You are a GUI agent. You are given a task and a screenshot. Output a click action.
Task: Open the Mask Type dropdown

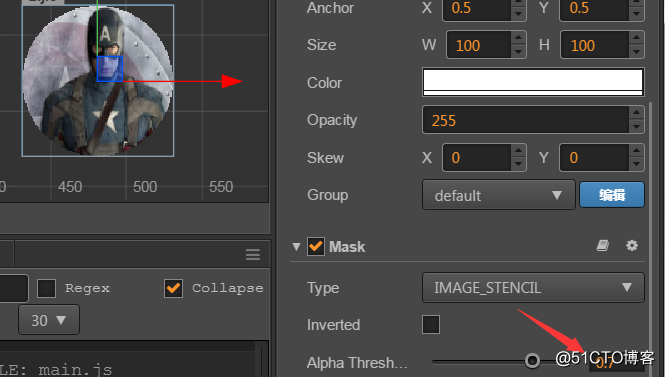coord(533,288)
